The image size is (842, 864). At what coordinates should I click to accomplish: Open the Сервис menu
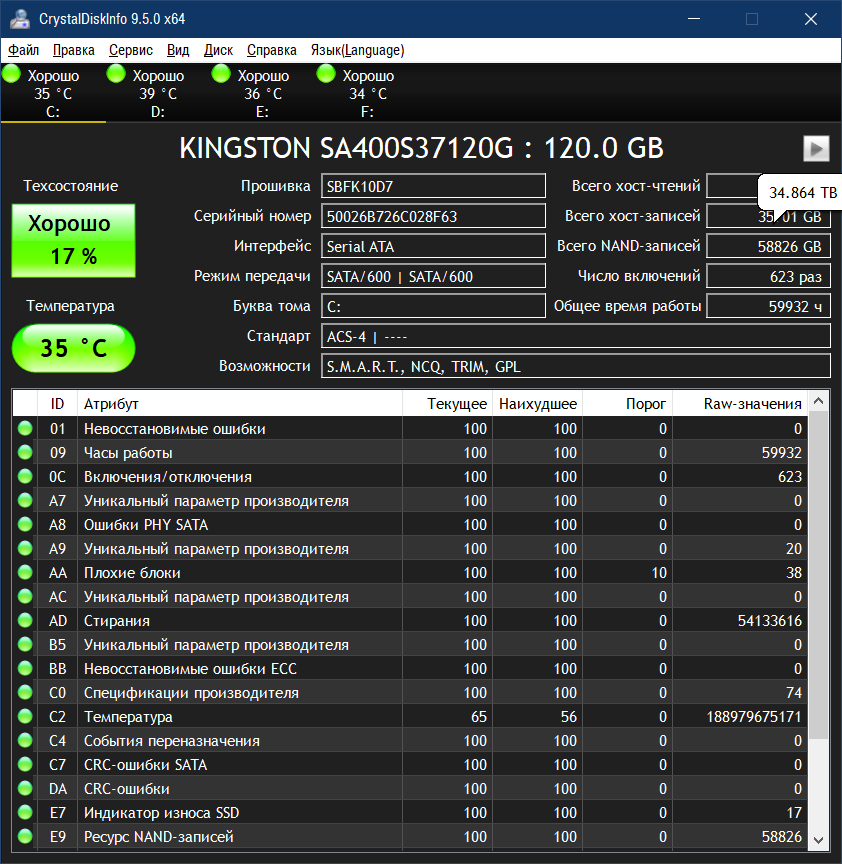pyautogui.click(x=131, y=51)
